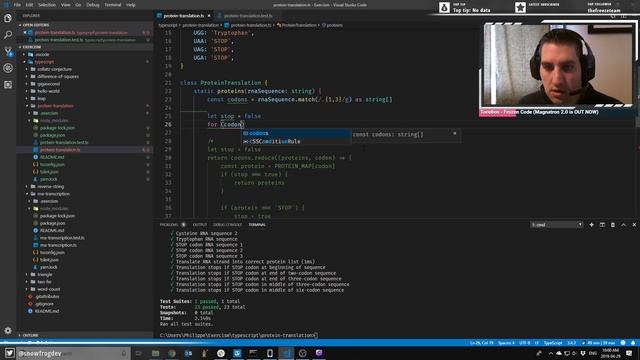Click the TypeScript language mode in status bar

tap(553, 343)
